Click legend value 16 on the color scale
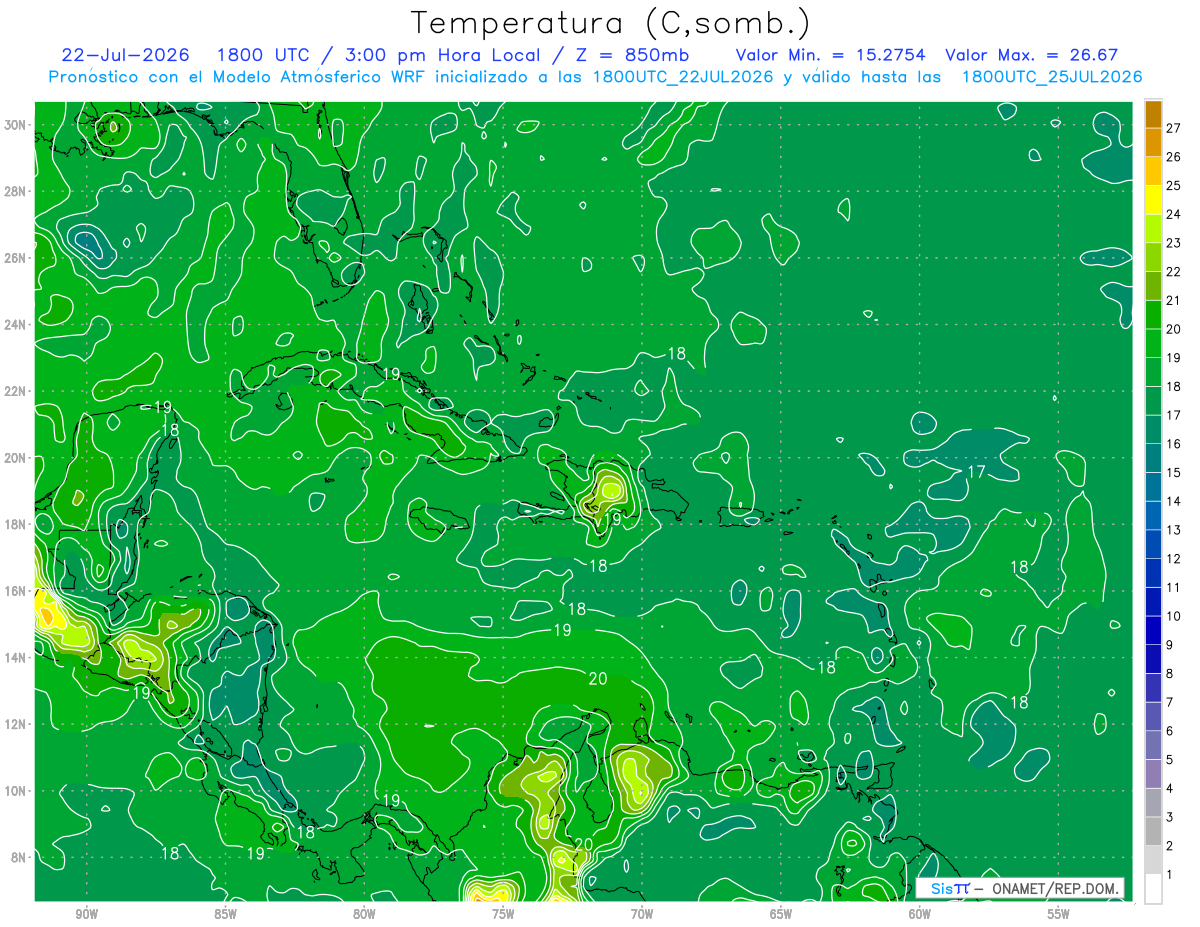Viewport: 1200px width, 927px height. coord(1174,444)
